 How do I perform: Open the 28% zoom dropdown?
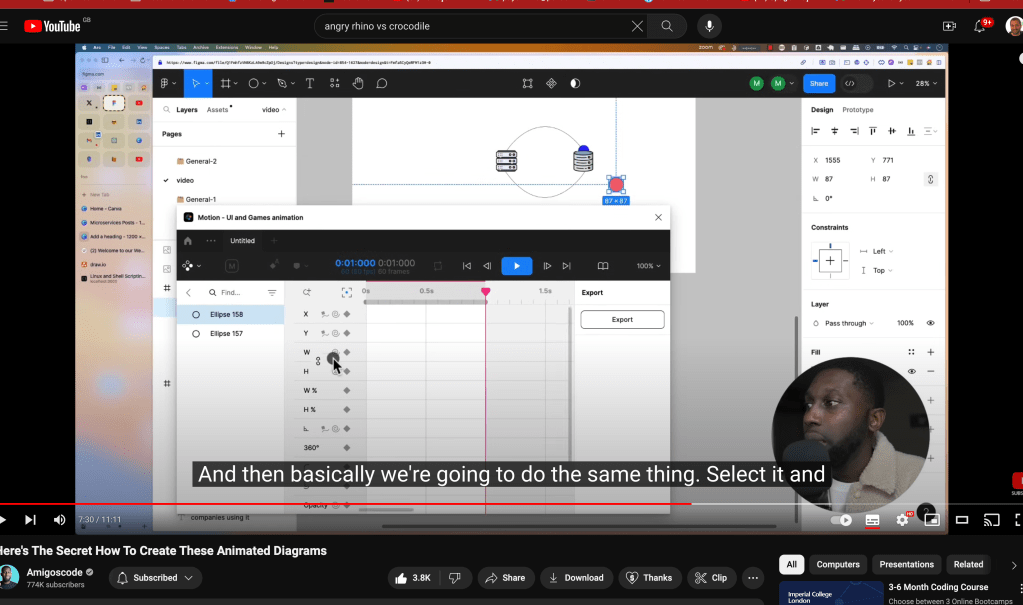926,84
